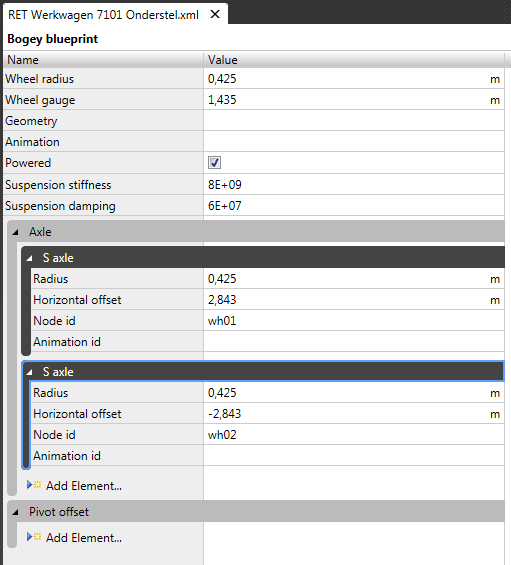The image size is (511, 565).
Task: Click the star icon under Axle's Add Element
Action: (37, 485)
